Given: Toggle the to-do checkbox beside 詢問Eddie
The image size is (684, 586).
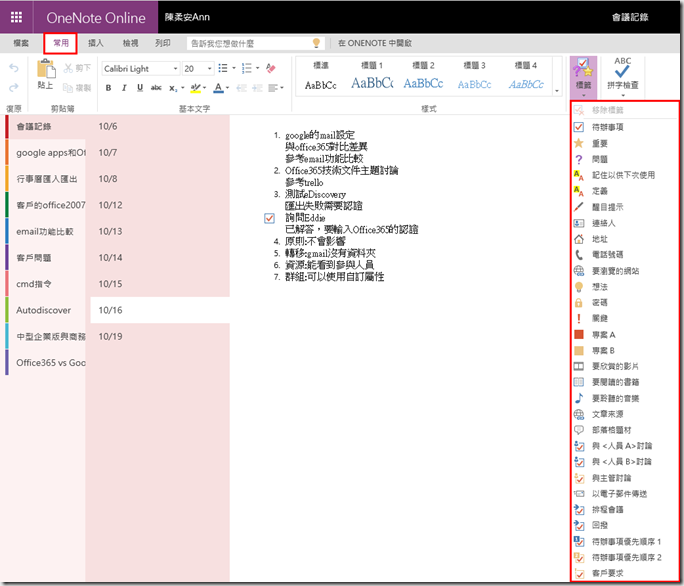Looking at the screenshot, I should tap(269, 217).
